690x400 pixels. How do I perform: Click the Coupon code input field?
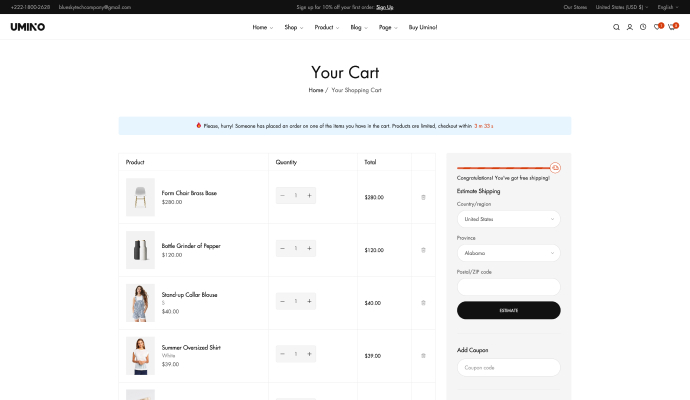[x=509, y=367]
